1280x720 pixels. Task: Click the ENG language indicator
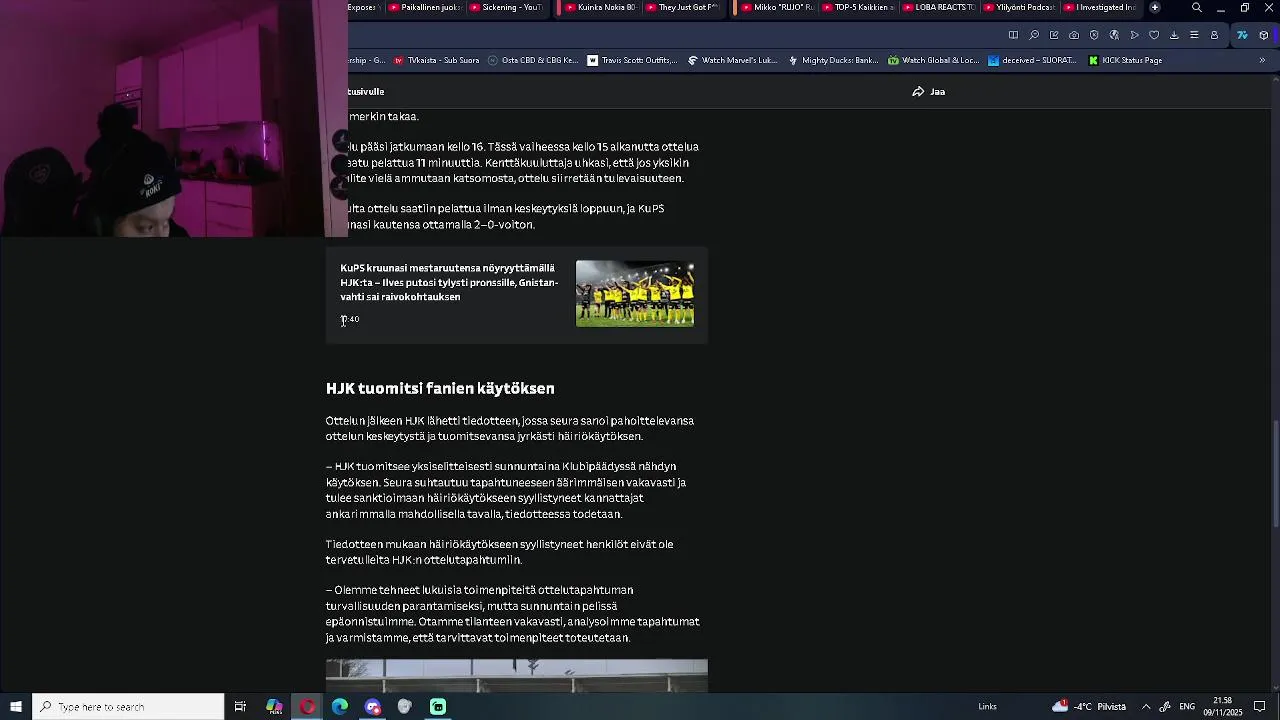[1187, 707]
